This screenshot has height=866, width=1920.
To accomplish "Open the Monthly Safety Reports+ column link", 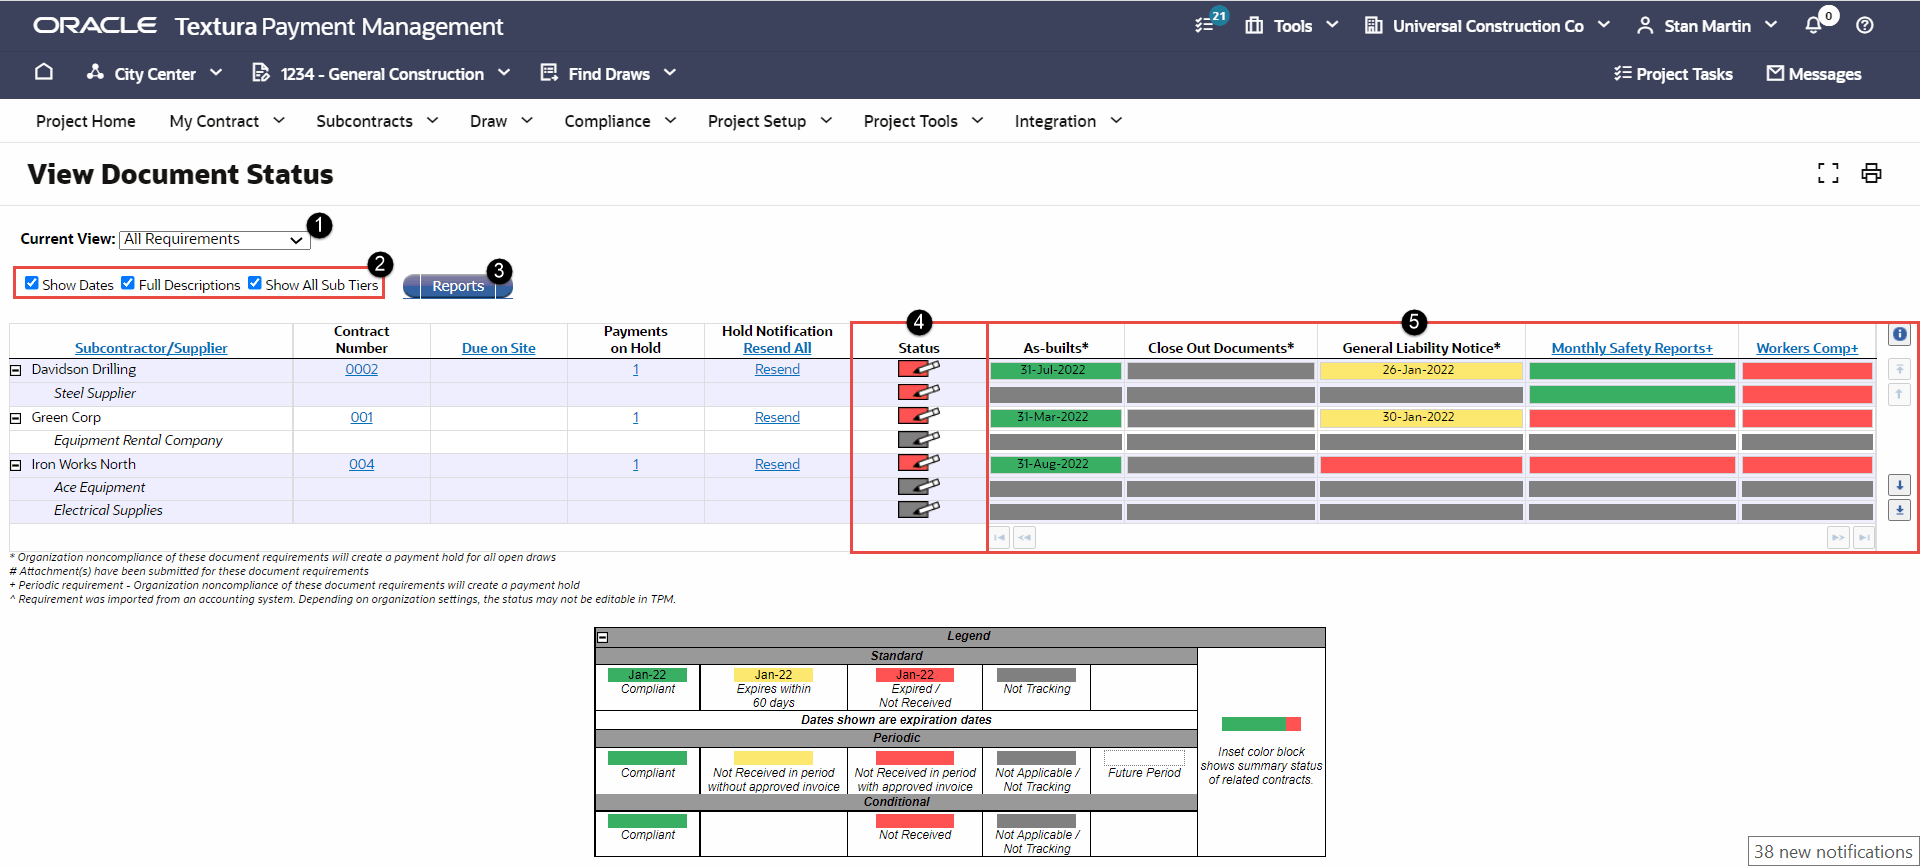I will 1632,348.
